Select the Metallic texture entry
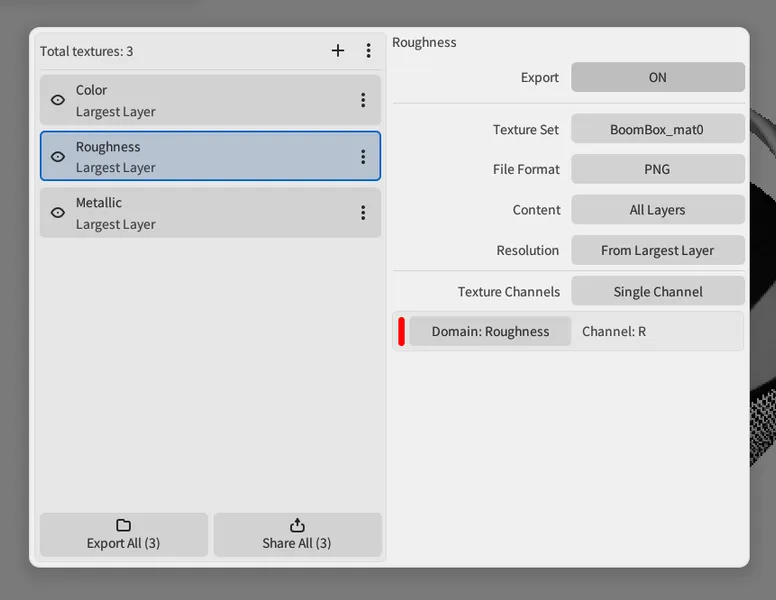This screenshot has height=600, width=776. coord(200,213)
